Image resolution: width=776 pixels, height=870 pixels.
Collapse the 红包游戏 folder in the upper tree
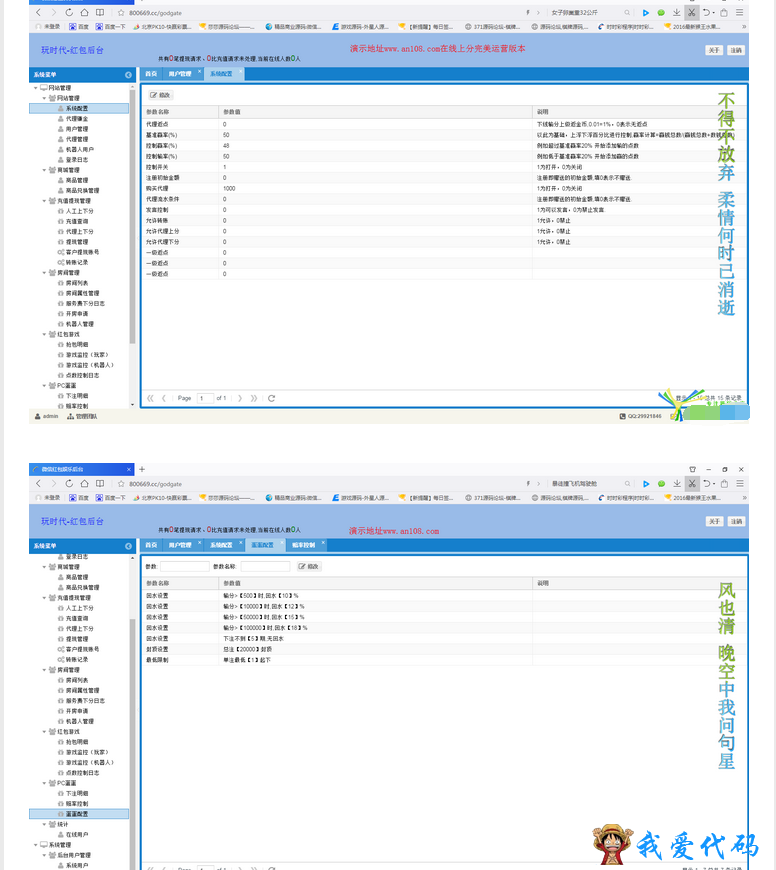(x=45, y=334)
